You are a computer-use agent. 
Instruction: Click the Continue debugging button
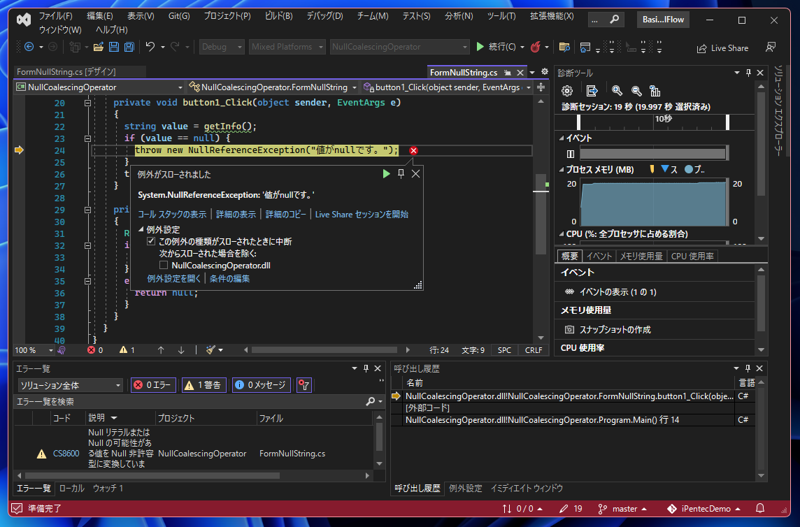pyautogui.click(x=497, y=47)
